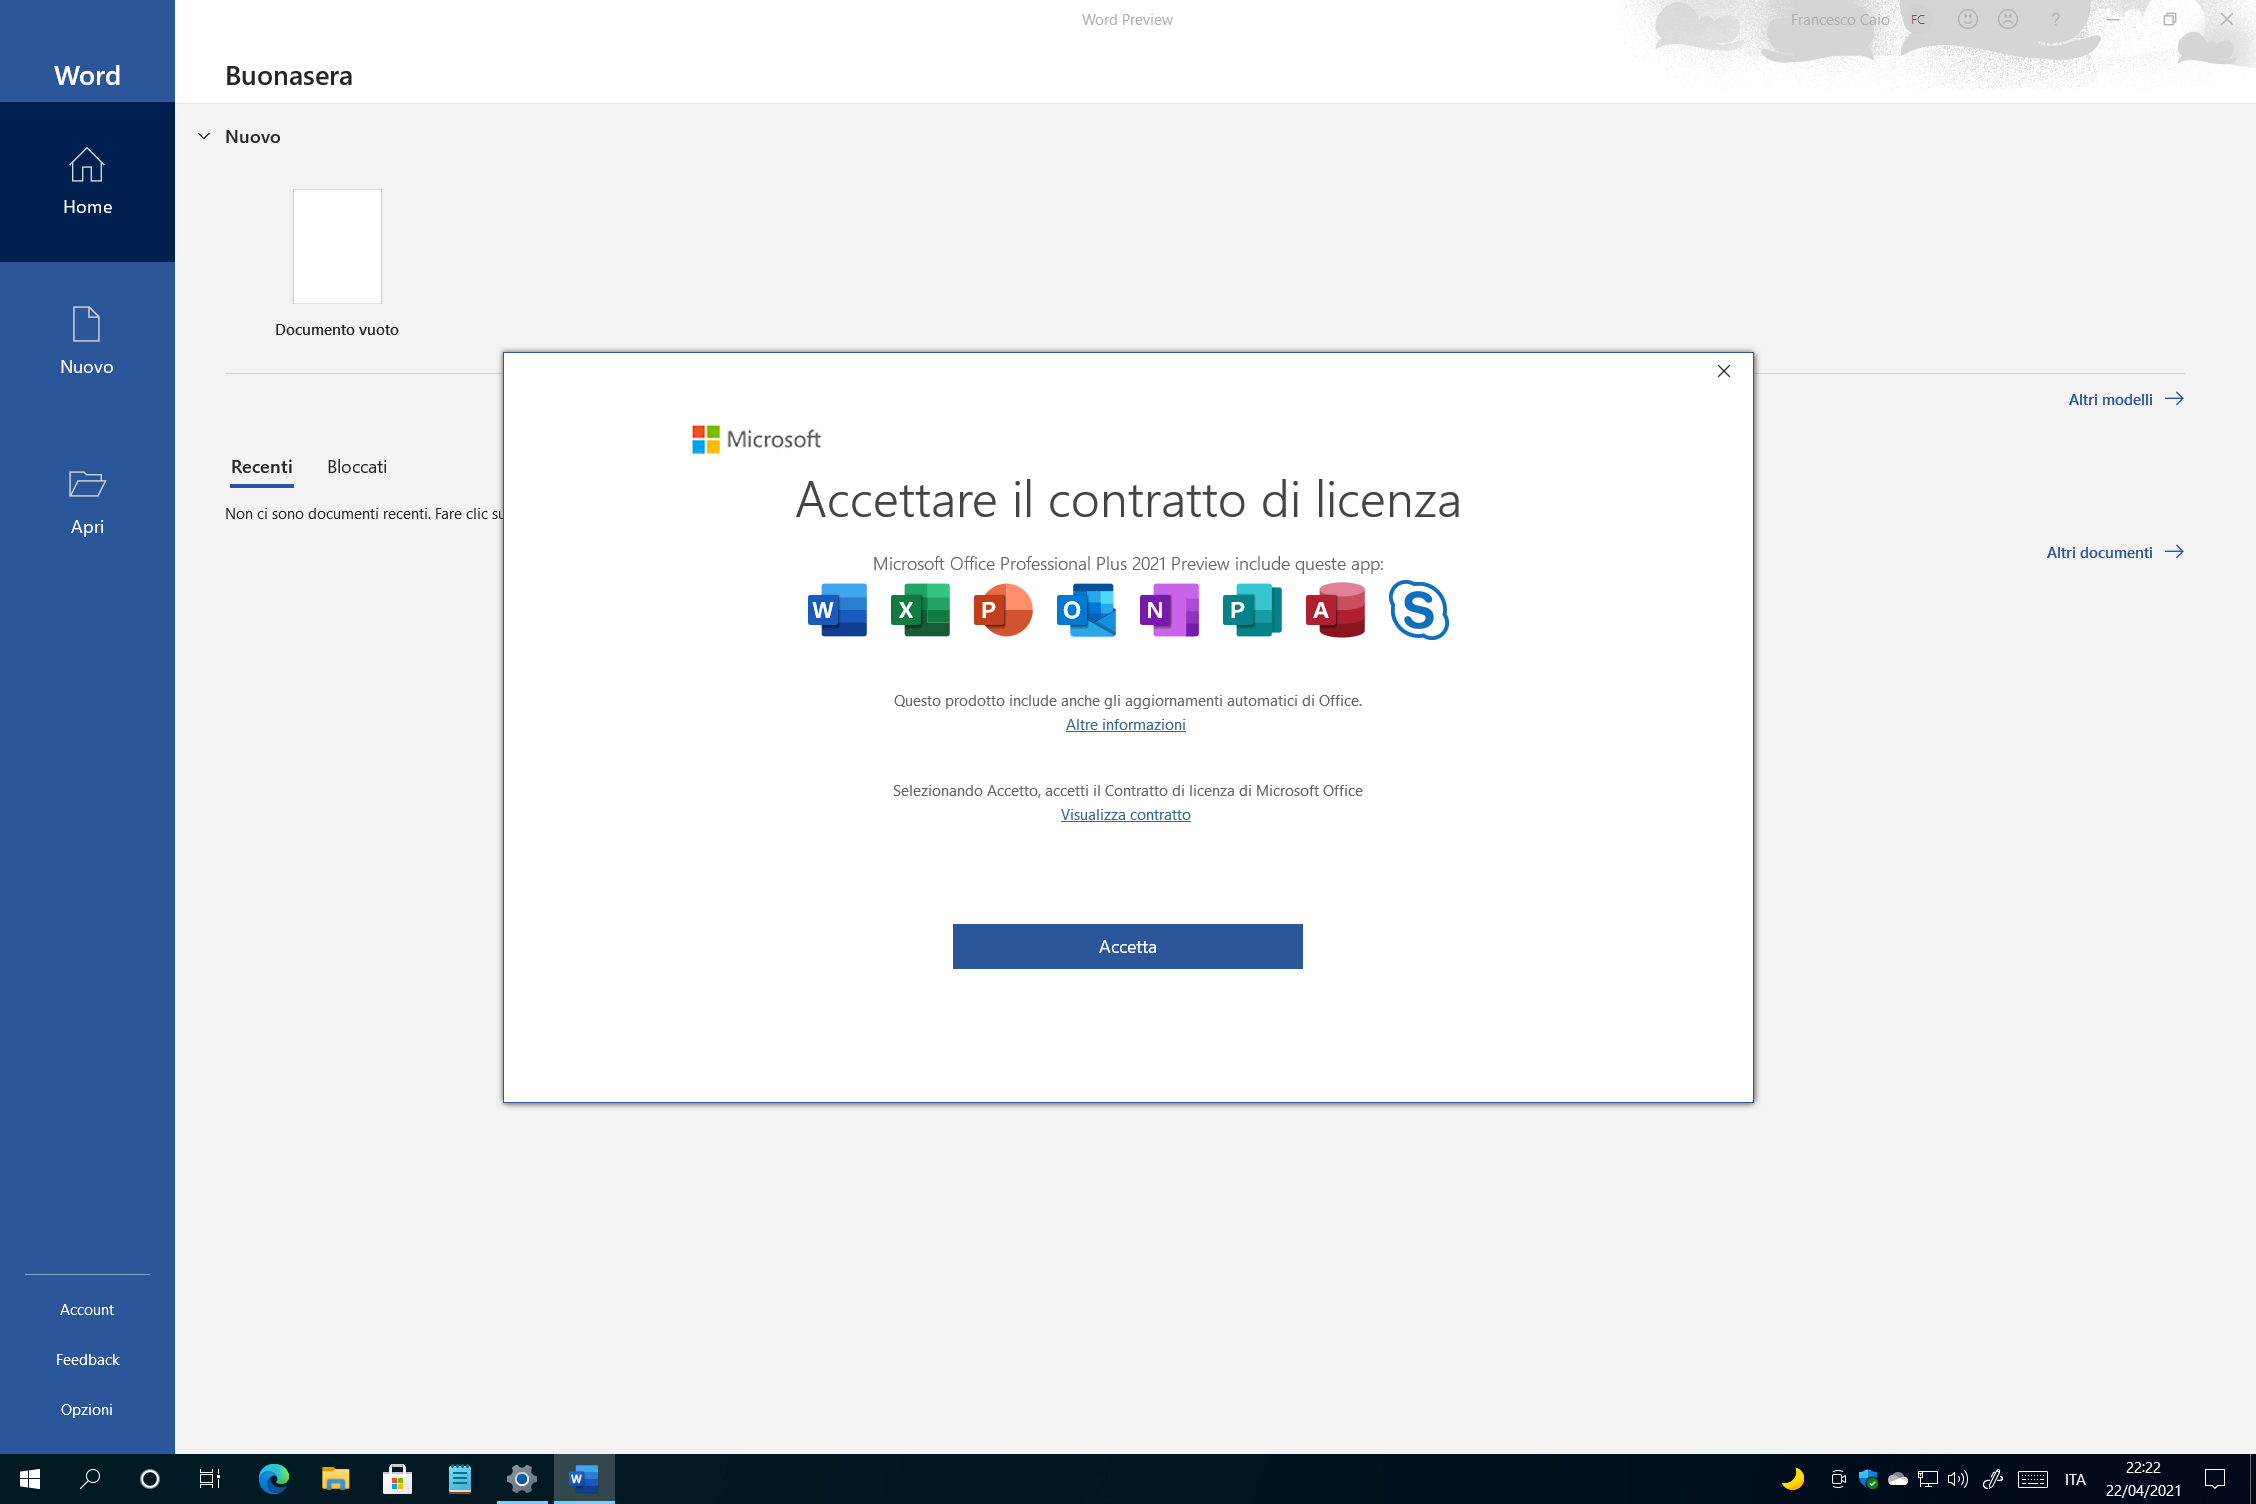Click the Skype for Business icon in the dialog
The image size is (2256, 1504).
coord(1418,610)
